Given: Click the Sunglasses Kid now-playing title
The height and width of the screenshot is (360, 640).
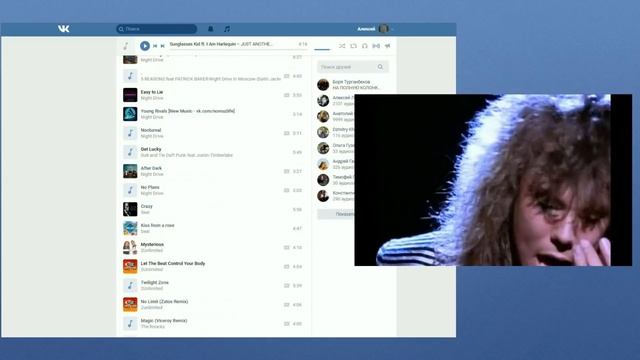Looking at the screenshot, I should pos(221,44).
